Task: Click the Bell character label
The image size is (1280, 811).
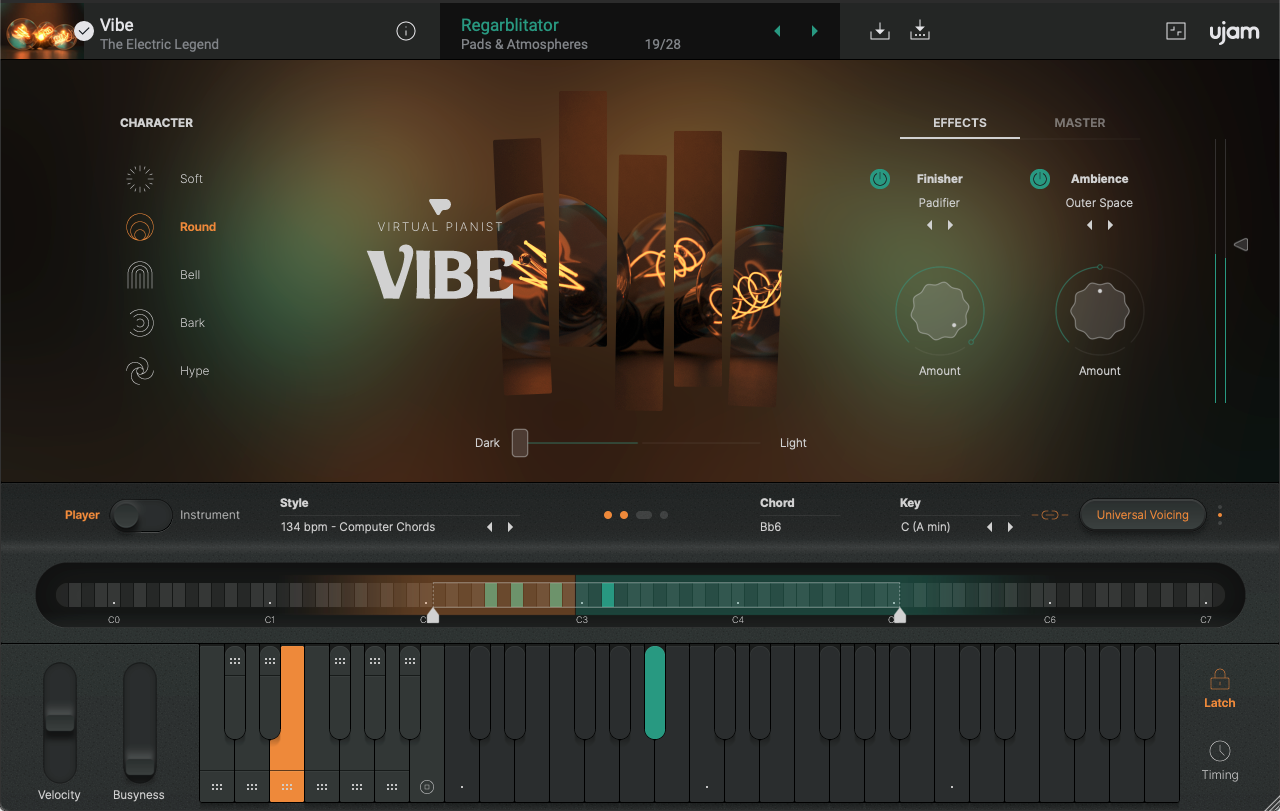Action: pos(190,275)
